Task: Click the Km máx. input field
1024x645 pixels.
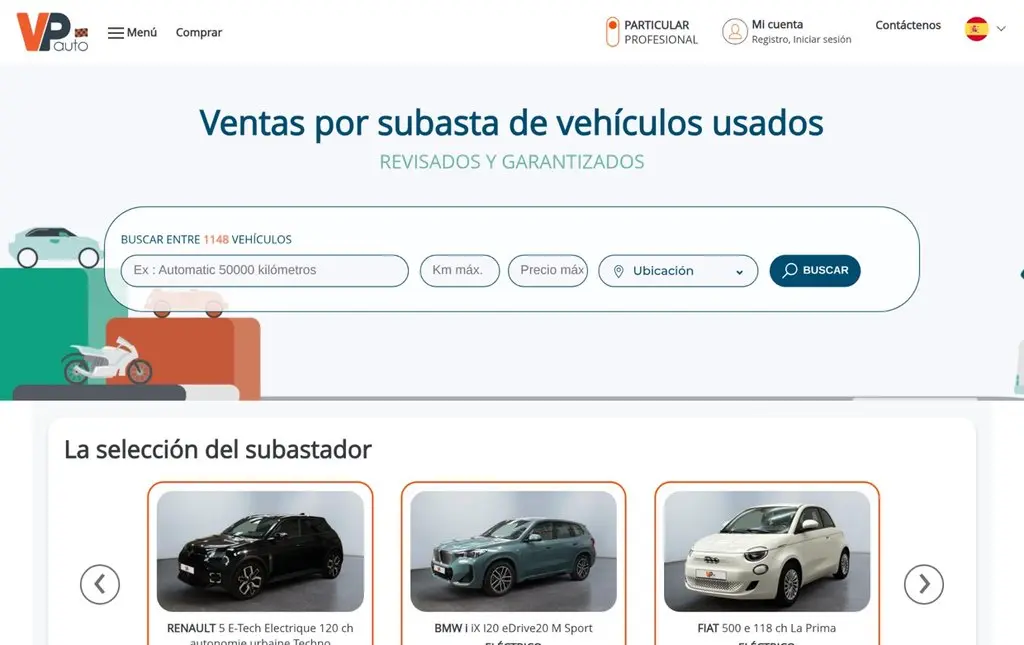Action: coord(460,270)
